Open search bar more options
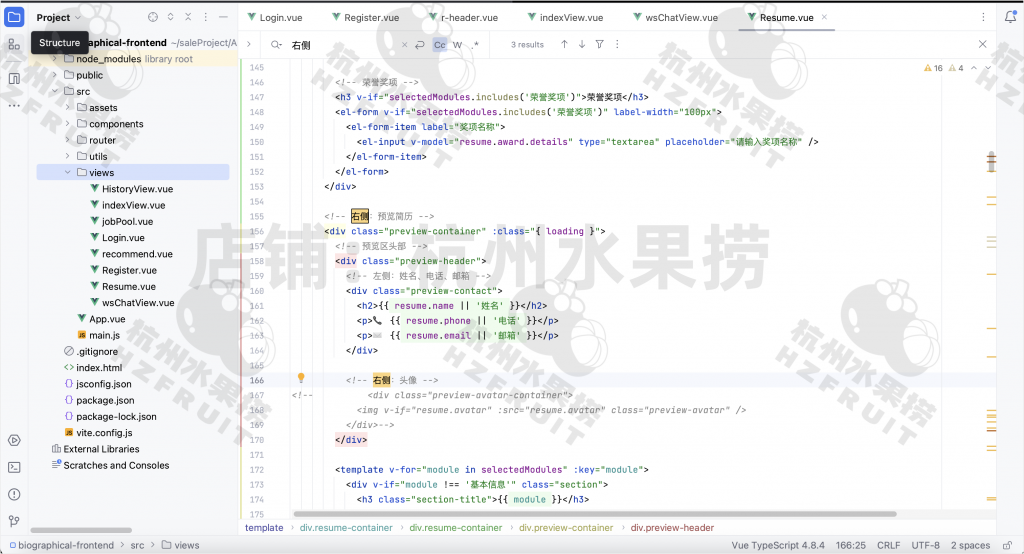 (x=617, y=44)
